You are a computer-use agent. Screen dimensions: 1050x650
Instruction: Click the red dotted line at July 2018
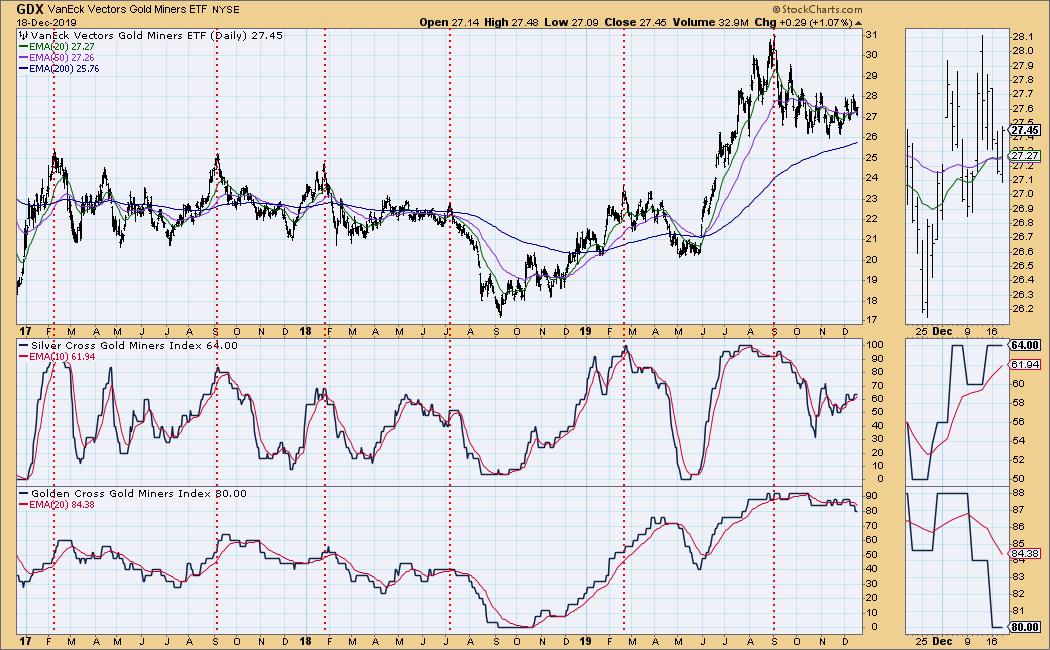tap(449, 332)
